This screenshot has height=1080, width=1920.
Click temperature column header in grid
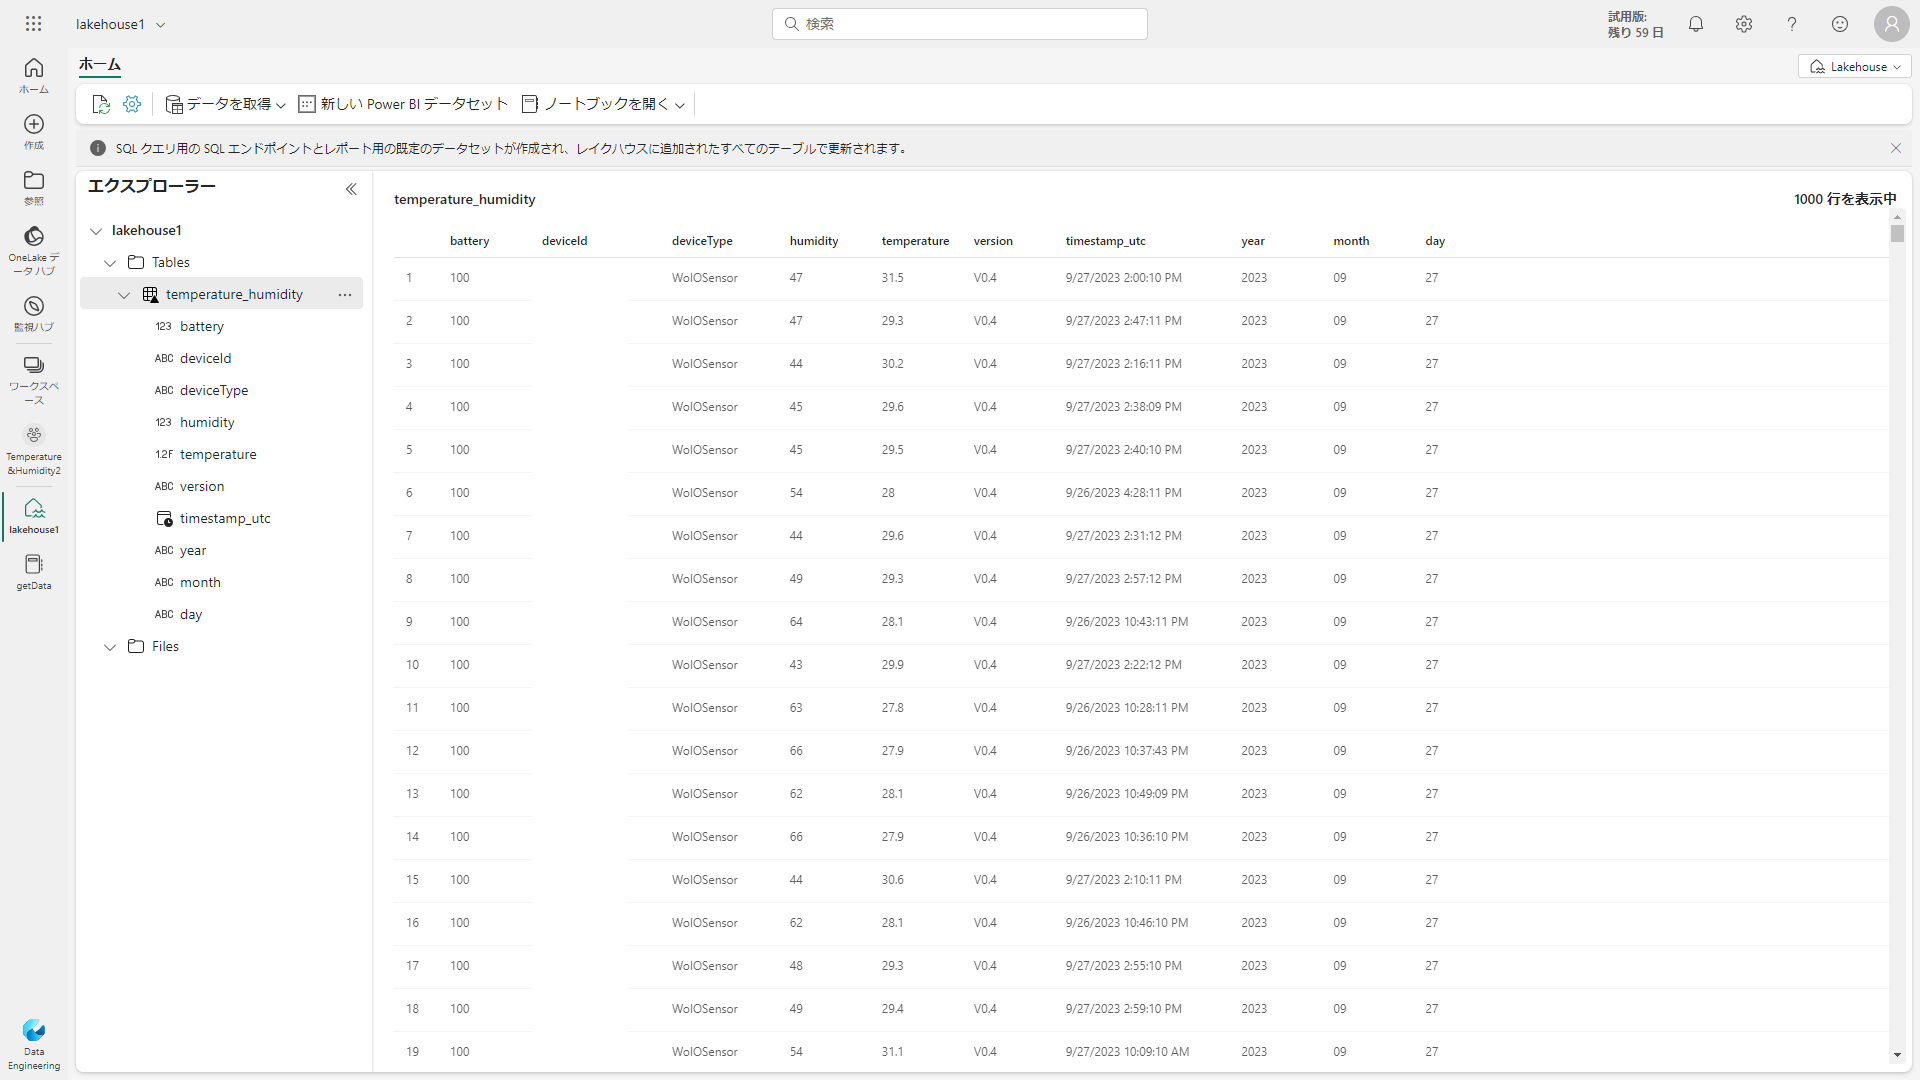915,241
